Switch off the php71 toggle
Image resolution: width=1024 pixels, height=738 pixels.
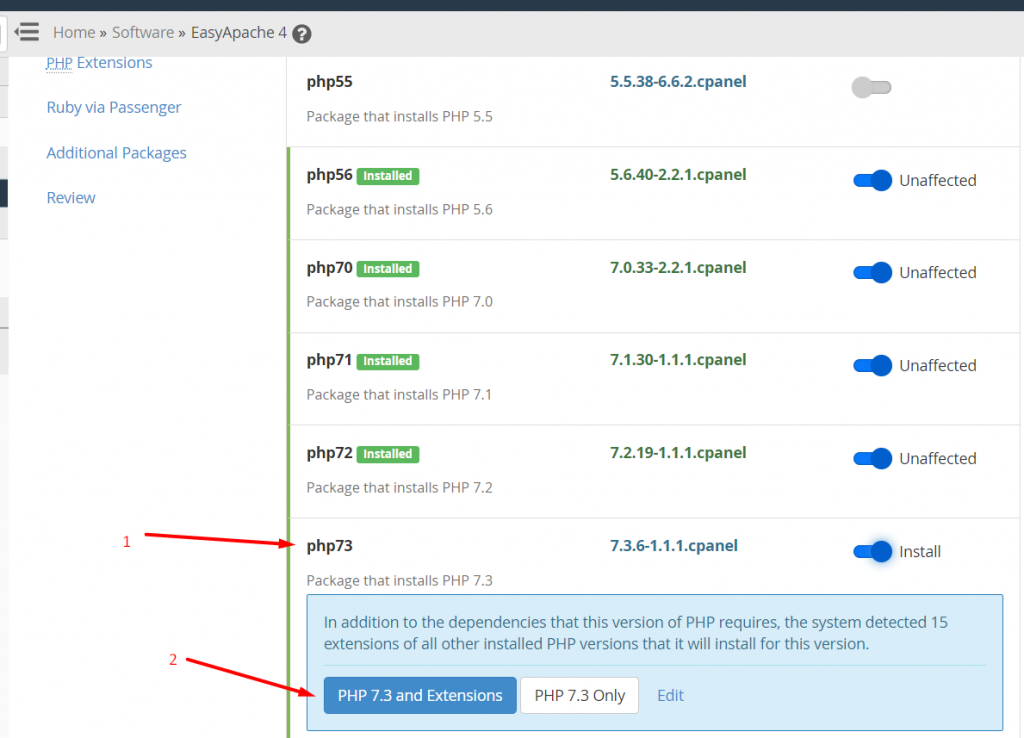pyautogui.click(x=871, y=365)
